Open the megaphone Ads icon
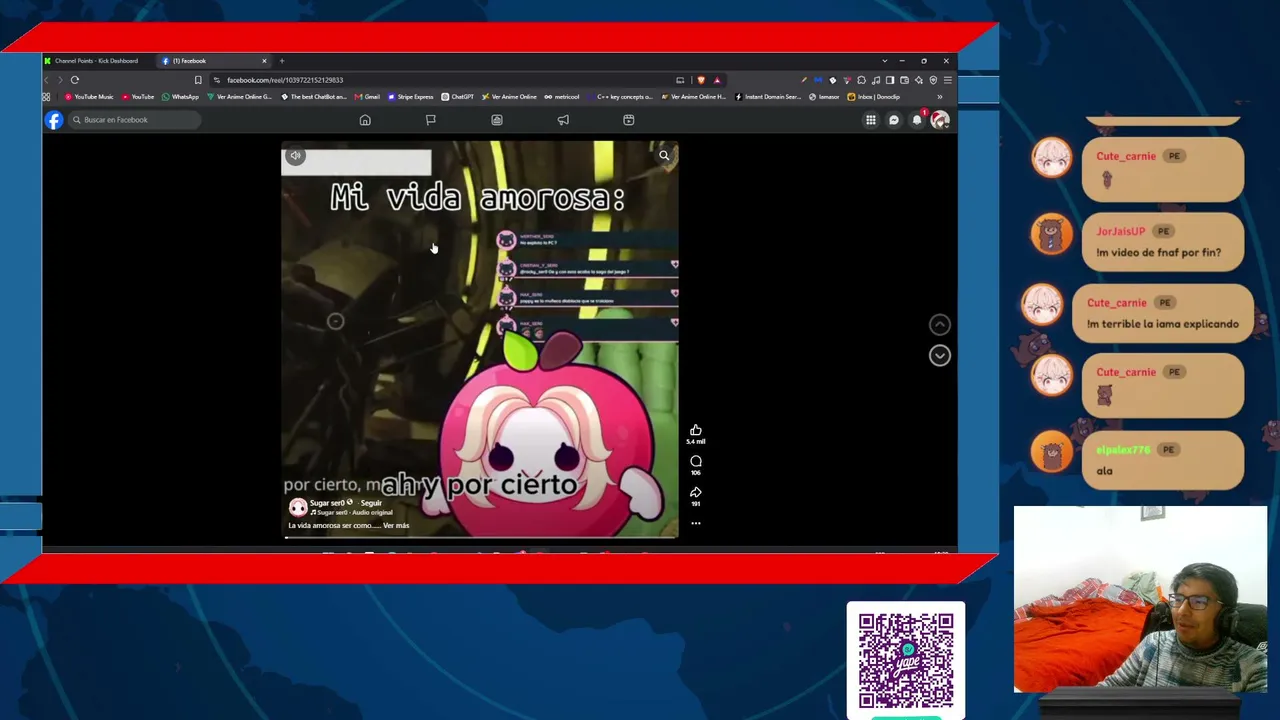Image resolution: width=1280 pixels, height=720 pixels. coord(563,120)
